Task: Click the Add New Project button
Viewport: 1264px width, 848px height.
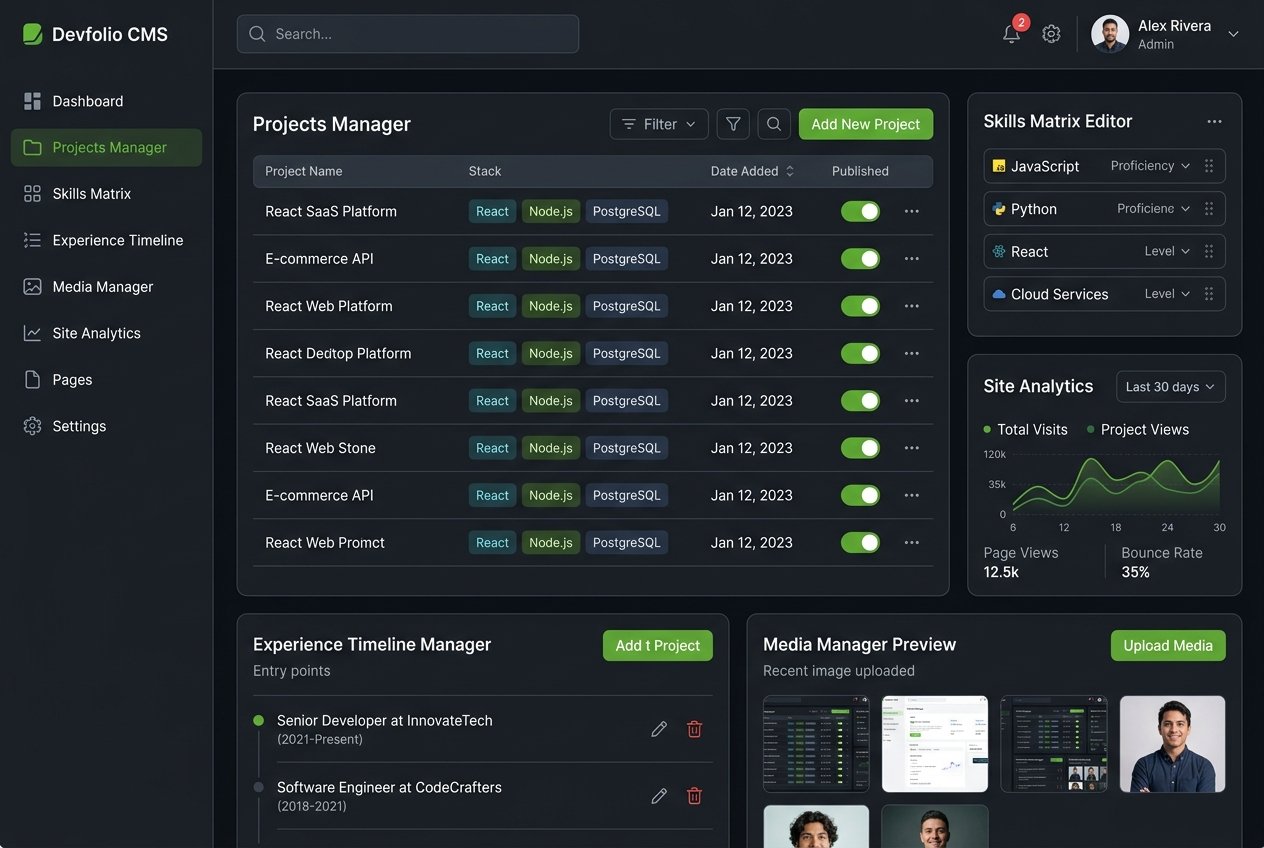Action: pyautogui.click(x=866, y=124)
